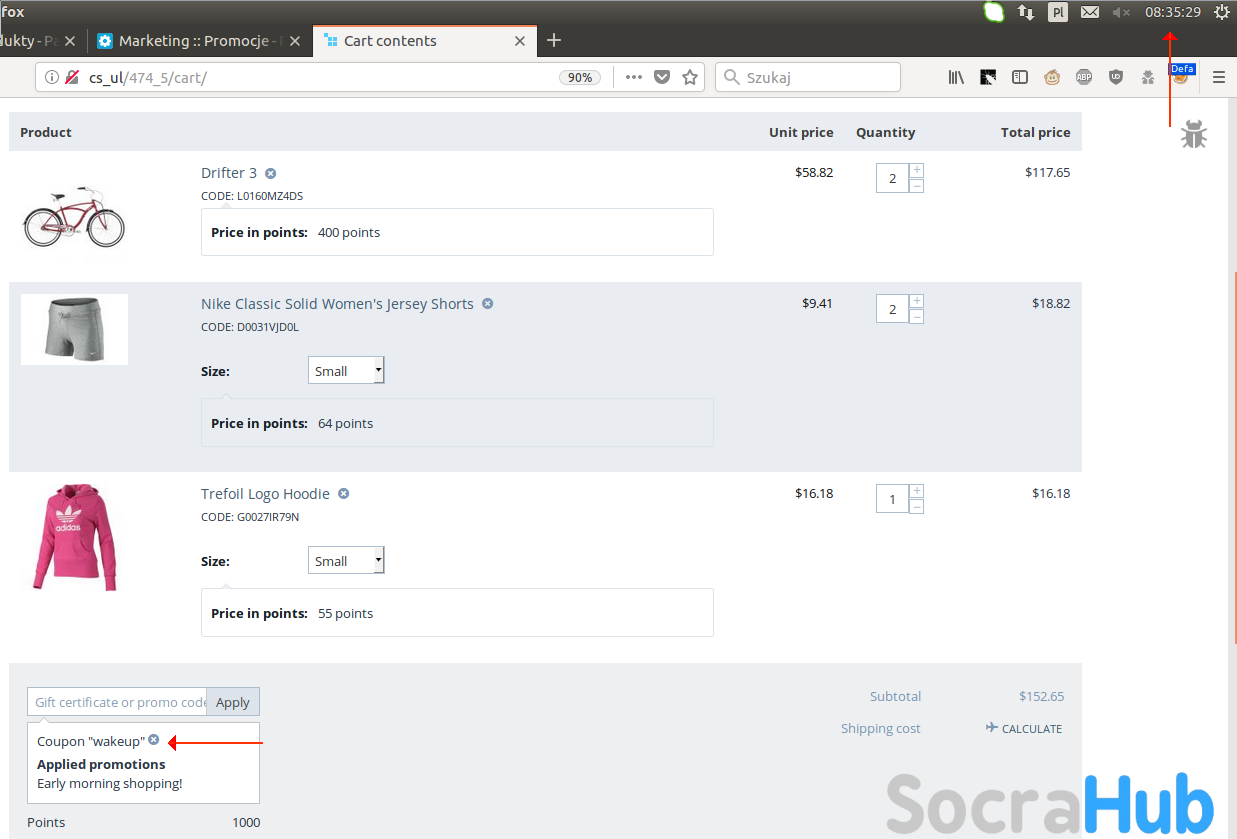Open the uBlock Origin shield icon
The height and width of the screenshot is (839, 1237).
tap(1116, 77)
